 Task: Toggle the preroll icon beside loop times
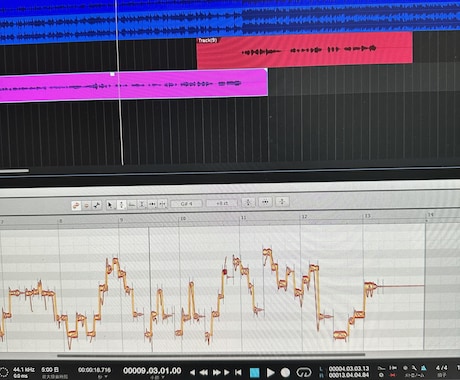point(382,368)
